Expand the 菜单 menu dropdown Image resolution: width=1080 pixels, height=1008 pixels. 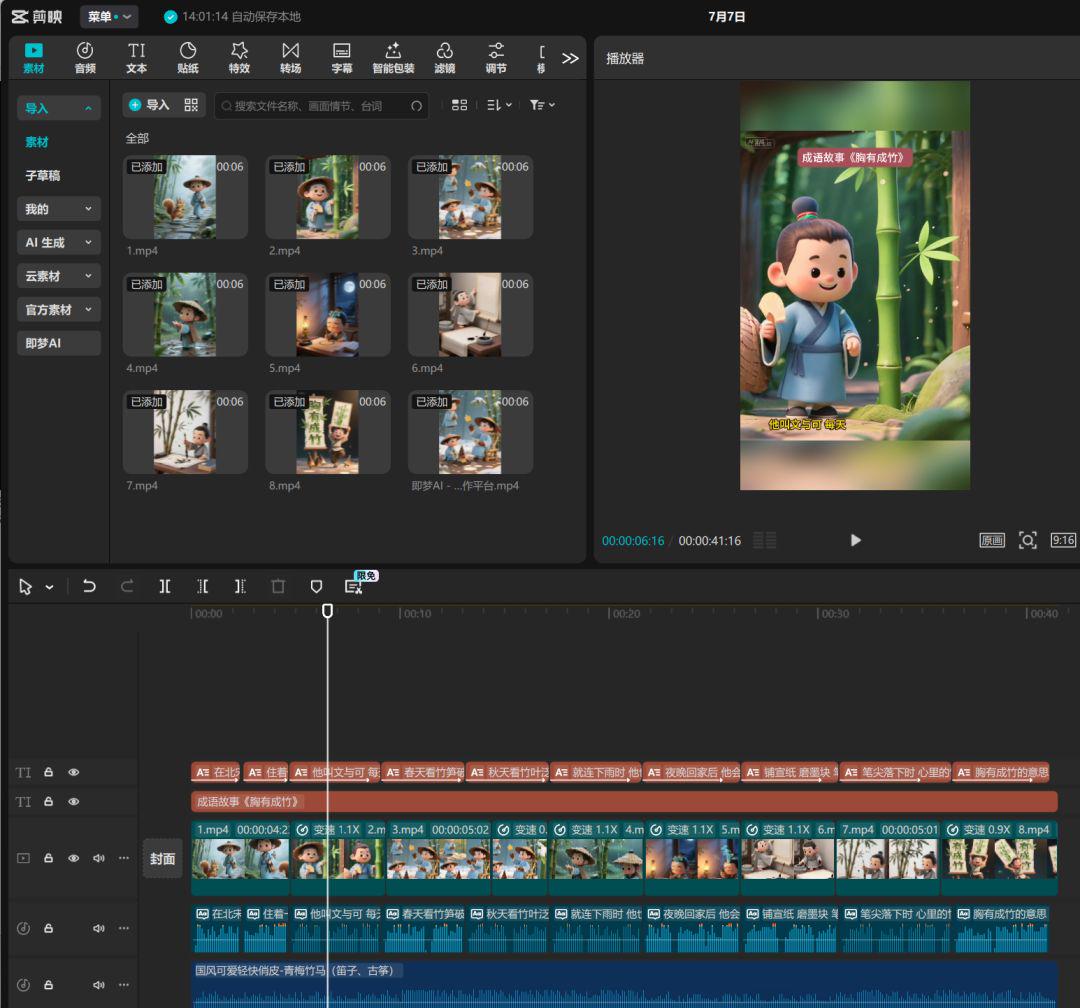tap(109, 17)
